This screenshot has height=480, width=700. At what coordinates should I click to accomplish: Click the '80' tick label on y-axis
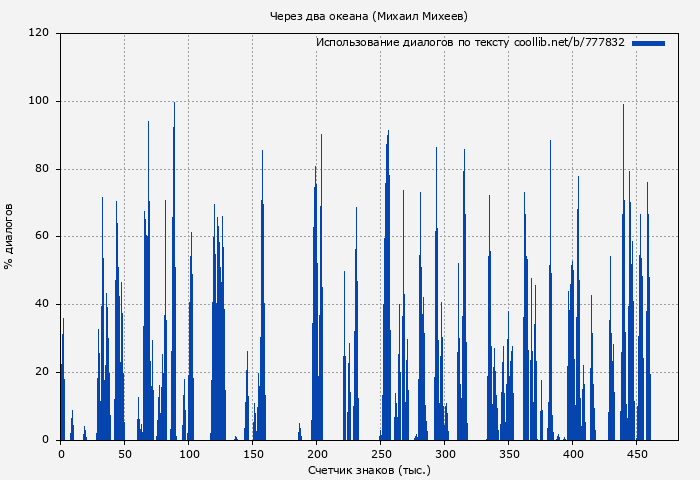(x=42, y=169)
